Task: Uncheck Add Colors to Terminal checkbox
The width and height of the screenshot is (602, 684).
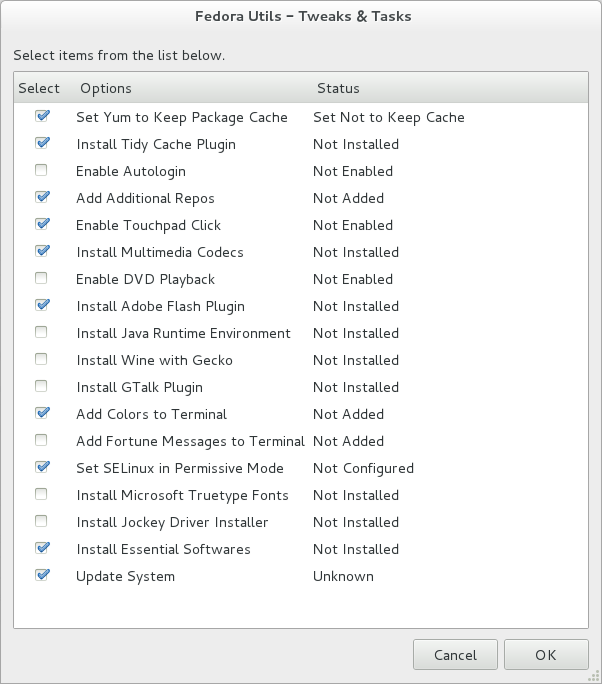Action: click(41, 414)
